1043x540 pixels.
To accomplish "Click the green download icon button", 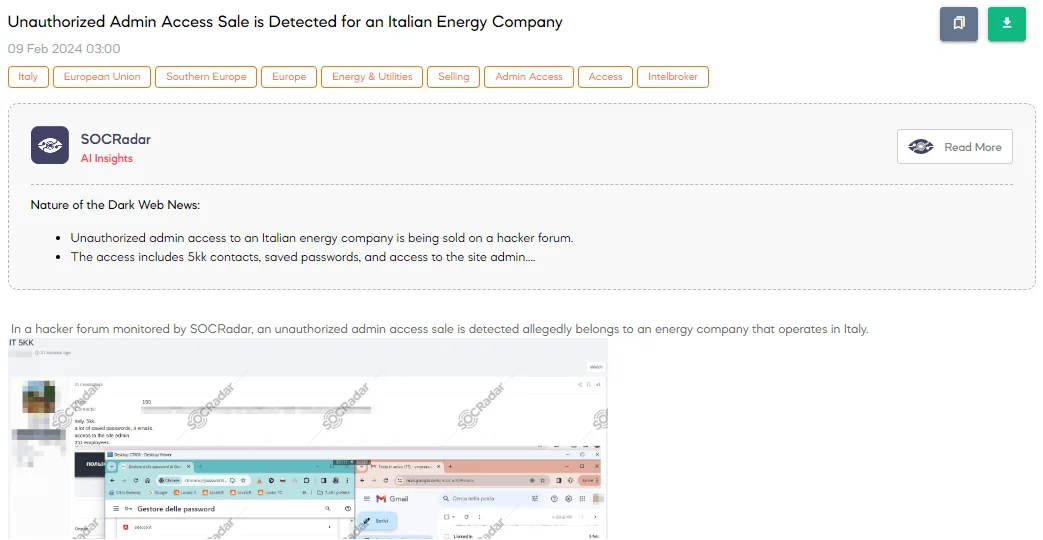I will pyautogui.click(x=1006, y=24).
